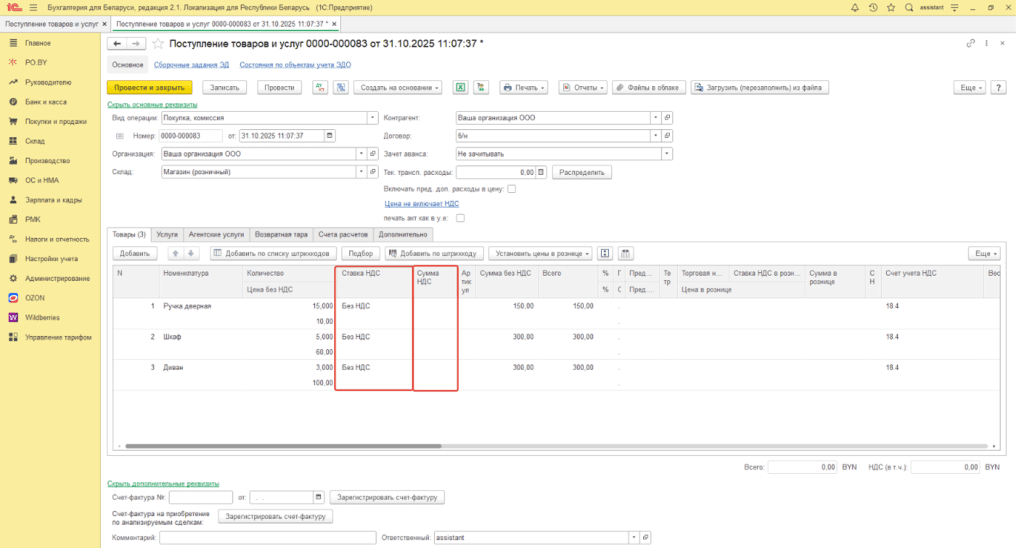The image size is (1024, 548).
Task: Expand Создать на основании dropdown
Action: (x=399, y=87)
